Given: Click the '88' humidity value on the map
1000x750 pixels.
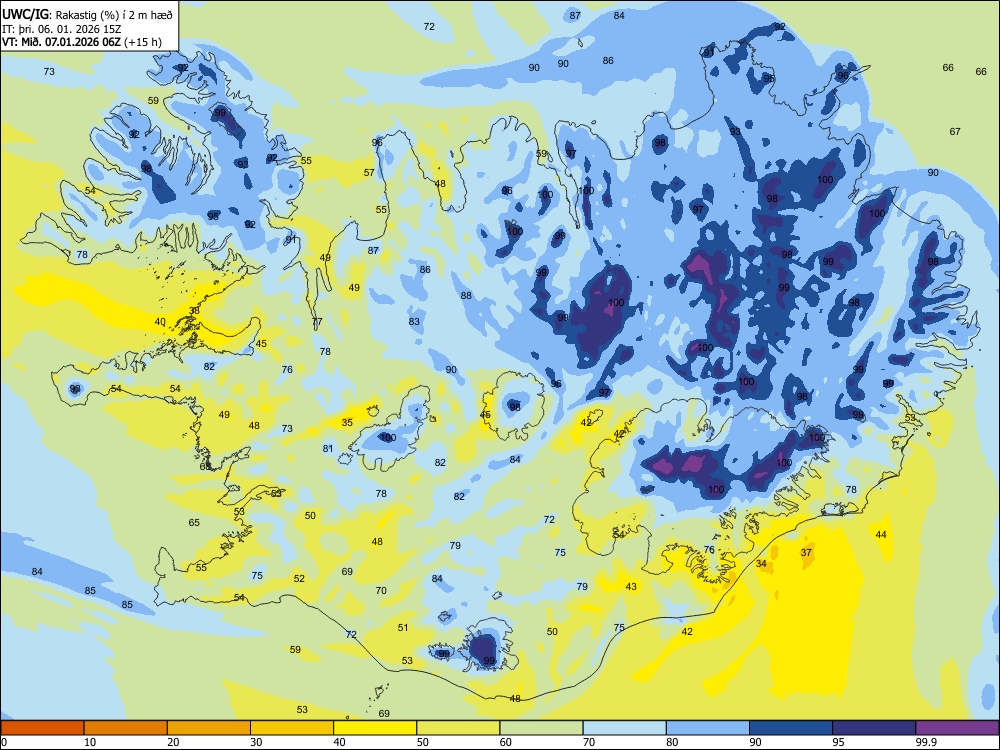Looking at the screenshot, I should [466, 295].
